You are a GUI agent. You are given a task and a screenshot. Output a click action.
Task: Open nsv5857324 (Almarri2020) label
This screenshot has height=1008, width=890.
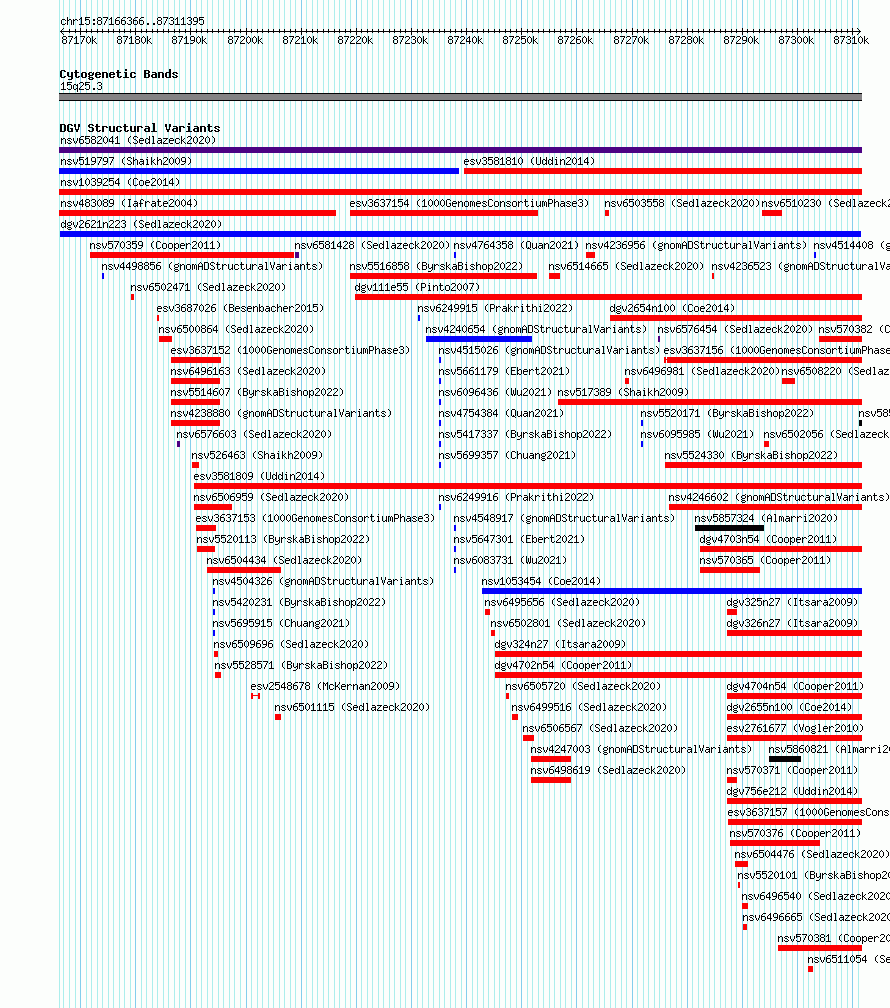click(x=766, y=518)
